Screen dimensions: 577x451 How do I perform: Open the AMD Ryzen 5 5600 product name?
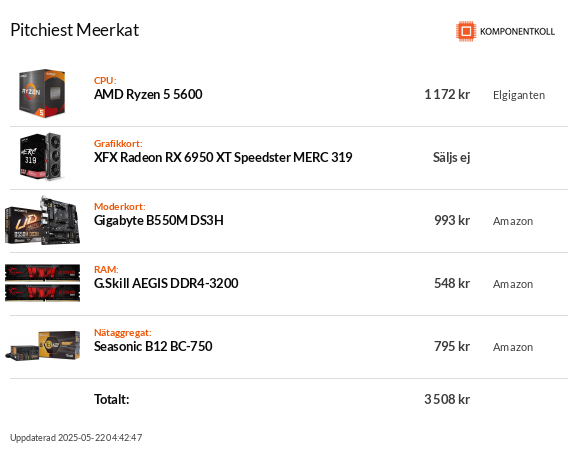pyautogui.click(x=148, y=95)
